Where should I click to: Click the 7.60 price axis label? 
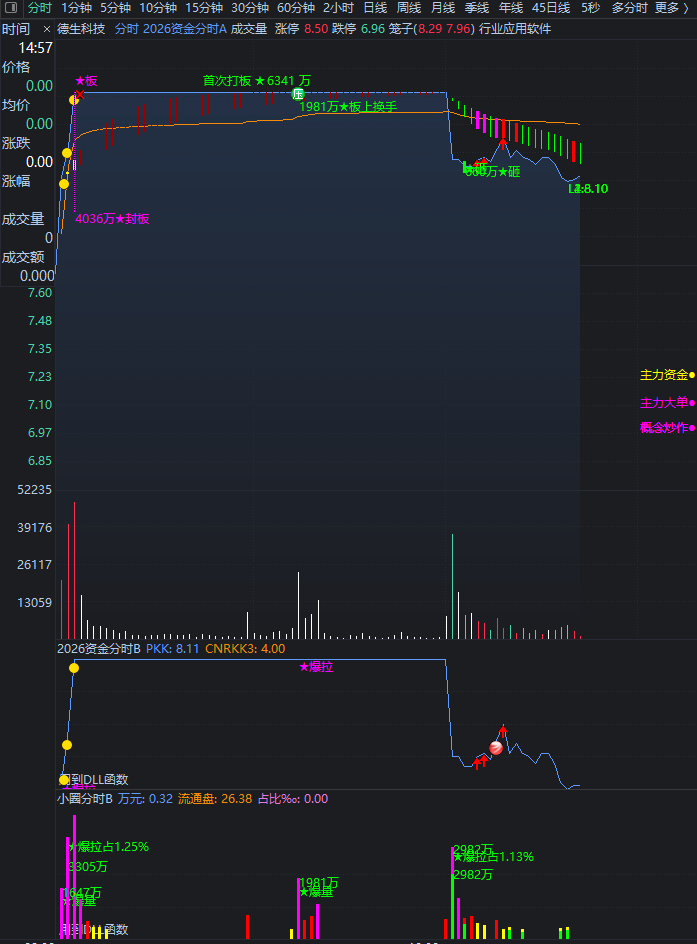pos(40,293)
